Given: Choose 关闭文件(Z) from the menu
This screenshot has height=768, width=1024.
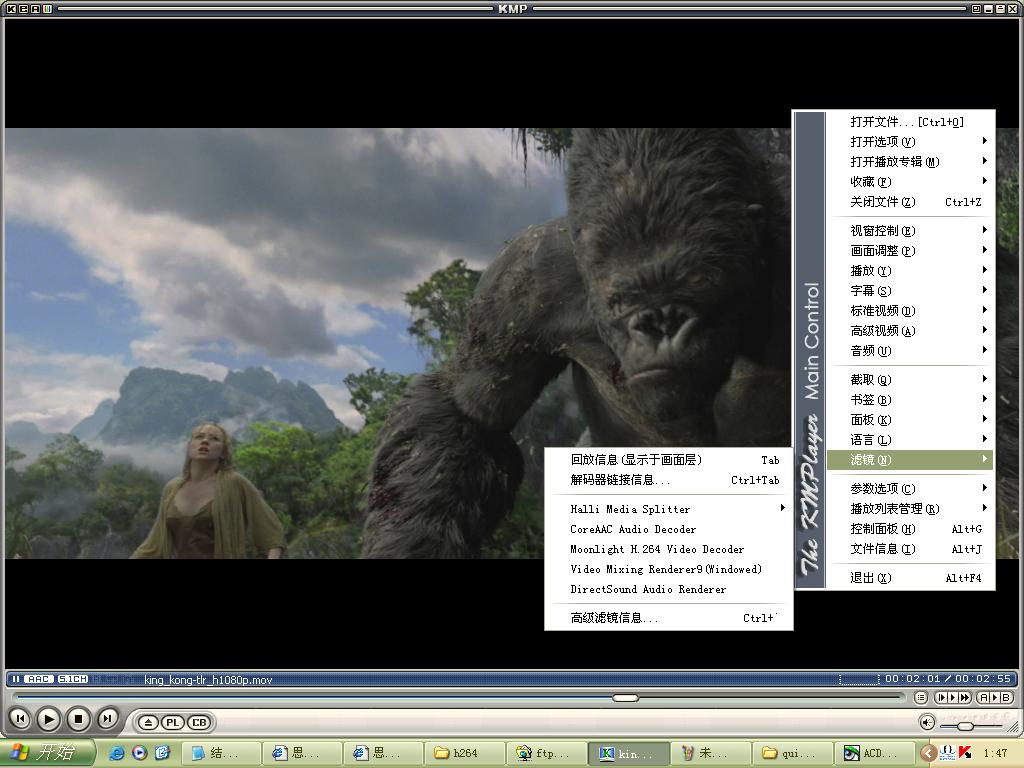Looking at the screenshot, I should pos(910,202).
